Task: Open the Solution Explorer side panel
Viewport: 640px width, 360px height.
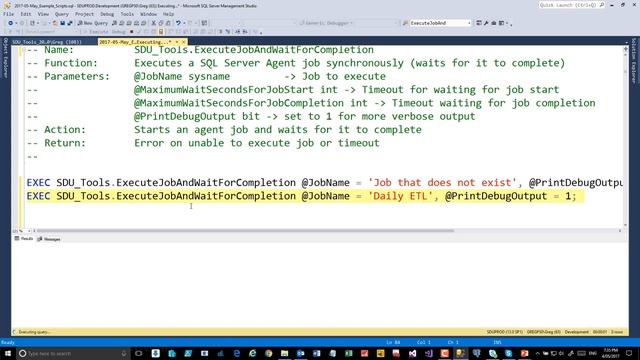Action: (634, 60)
